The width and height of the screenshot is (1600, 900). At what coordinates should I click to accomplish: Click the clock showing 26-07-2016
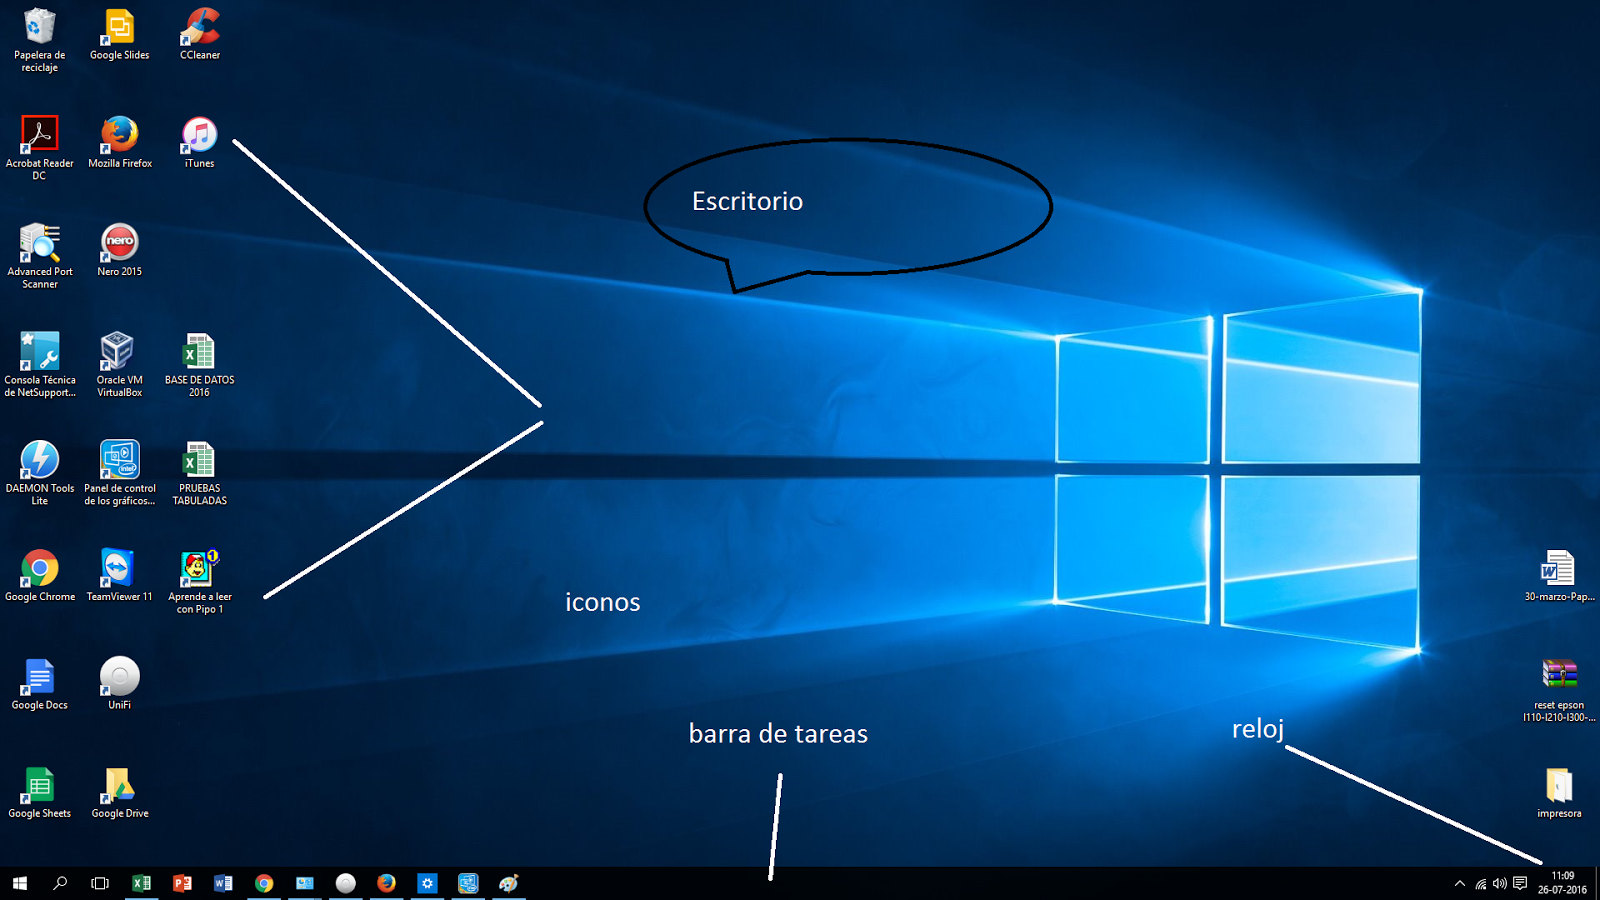point(1563,882)
